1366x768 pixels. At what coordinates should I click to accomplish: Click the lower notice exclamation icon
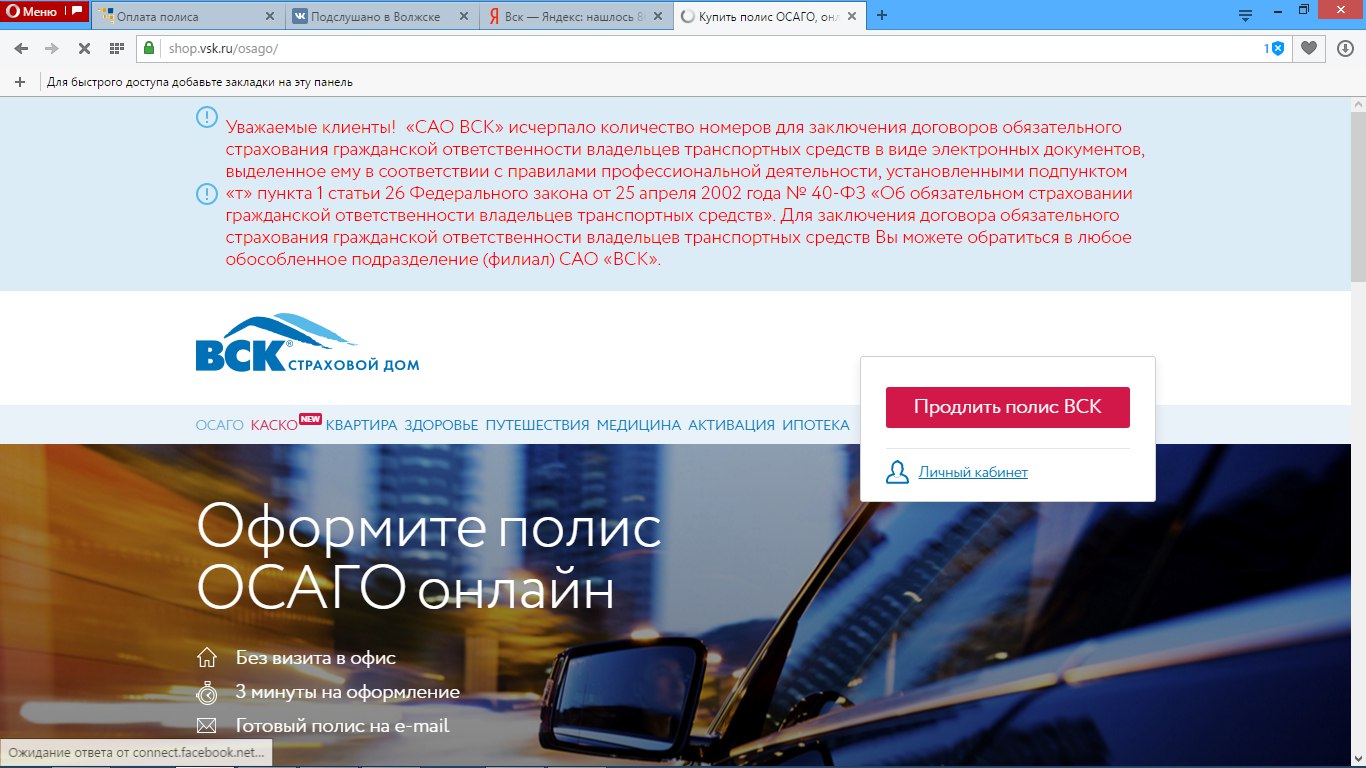click(x=206, y=193)
